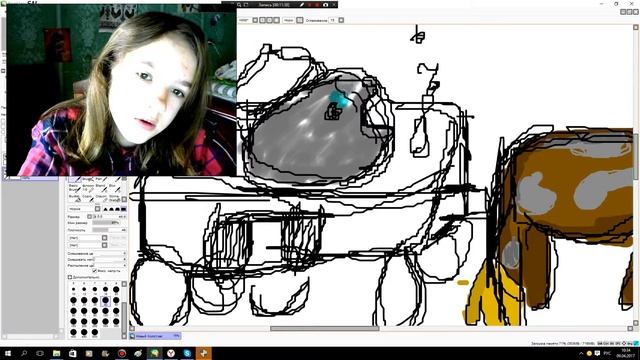Select the Copic marker tool

[87, 198]
